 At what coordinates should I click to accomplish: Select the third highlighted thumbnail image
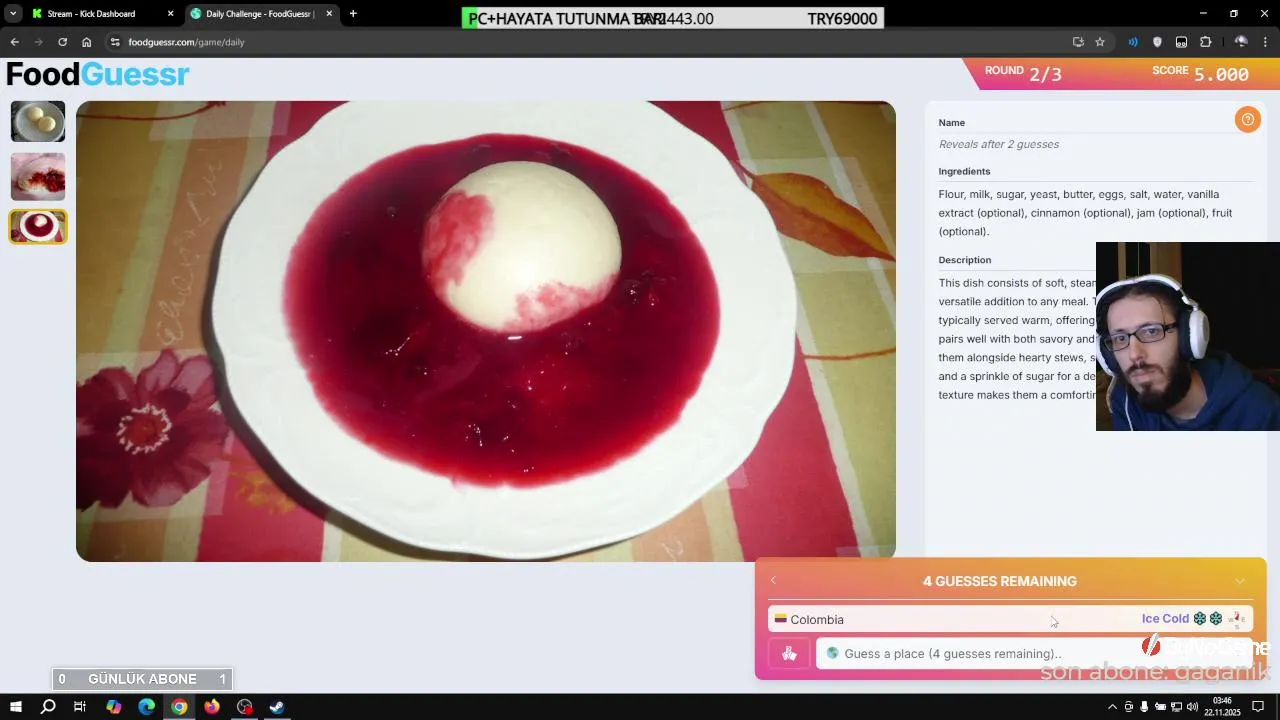pyautogui.click(x=38, y=227)
